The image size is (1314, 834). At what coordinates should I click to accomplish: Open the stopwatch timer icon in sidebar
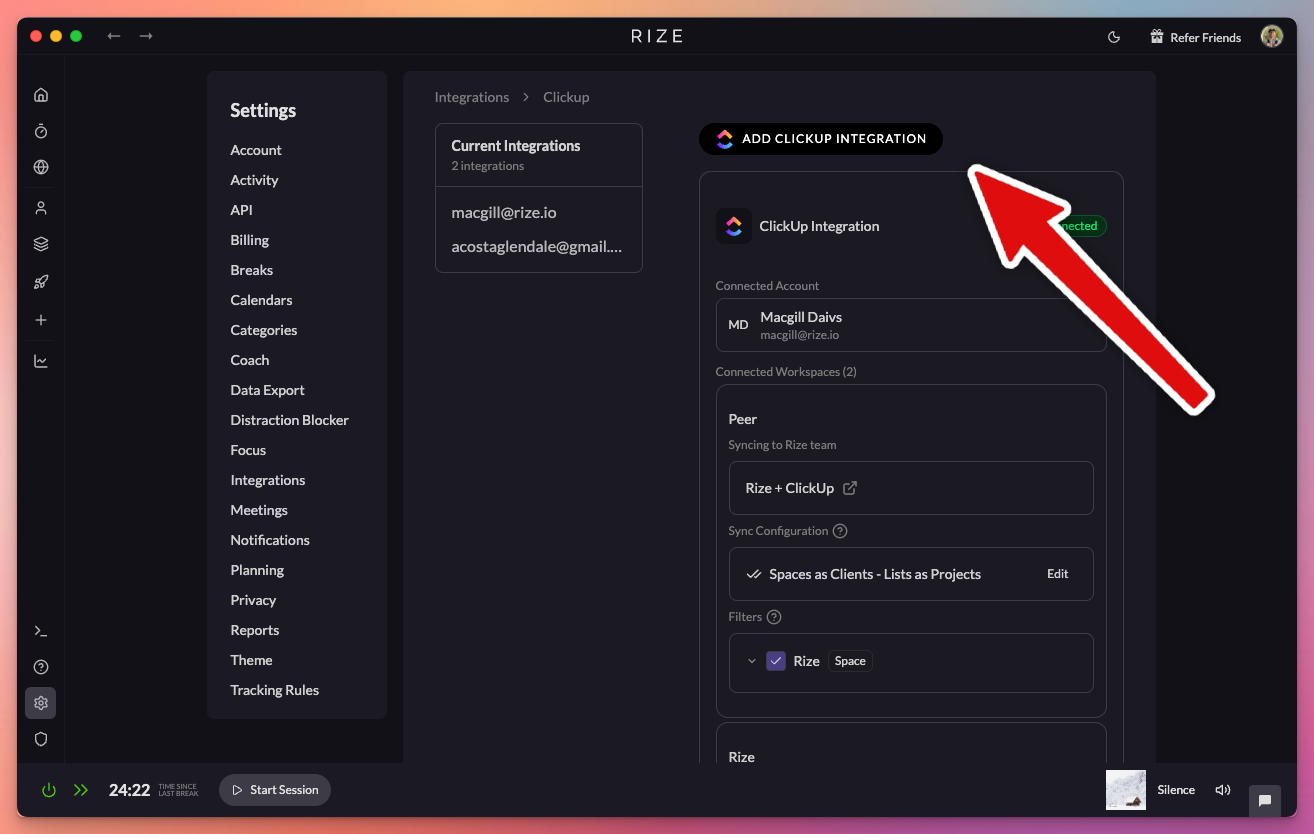(41, 131)
